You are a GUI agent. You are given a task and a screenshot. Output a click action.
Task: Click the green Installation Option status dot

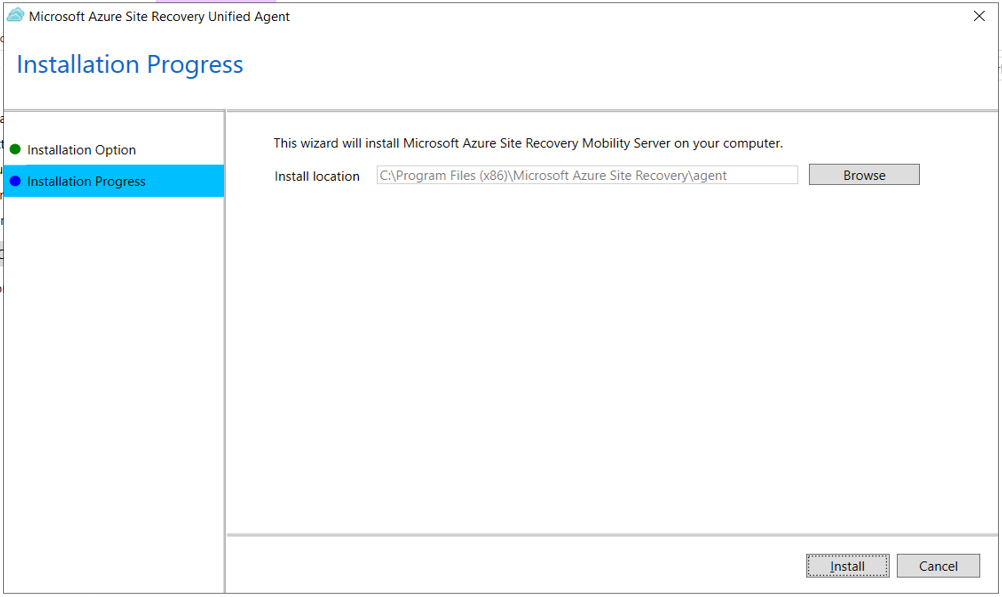[x=15, y=150]
